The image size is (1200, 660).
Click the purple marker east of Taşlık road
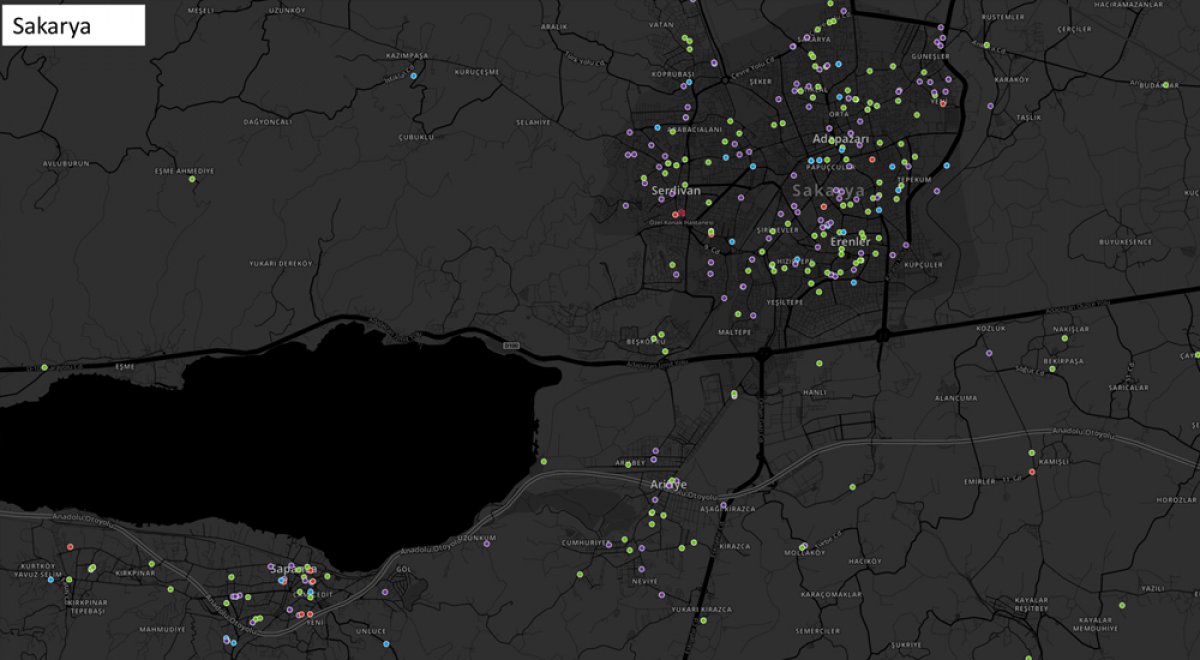tap(990, 105)
